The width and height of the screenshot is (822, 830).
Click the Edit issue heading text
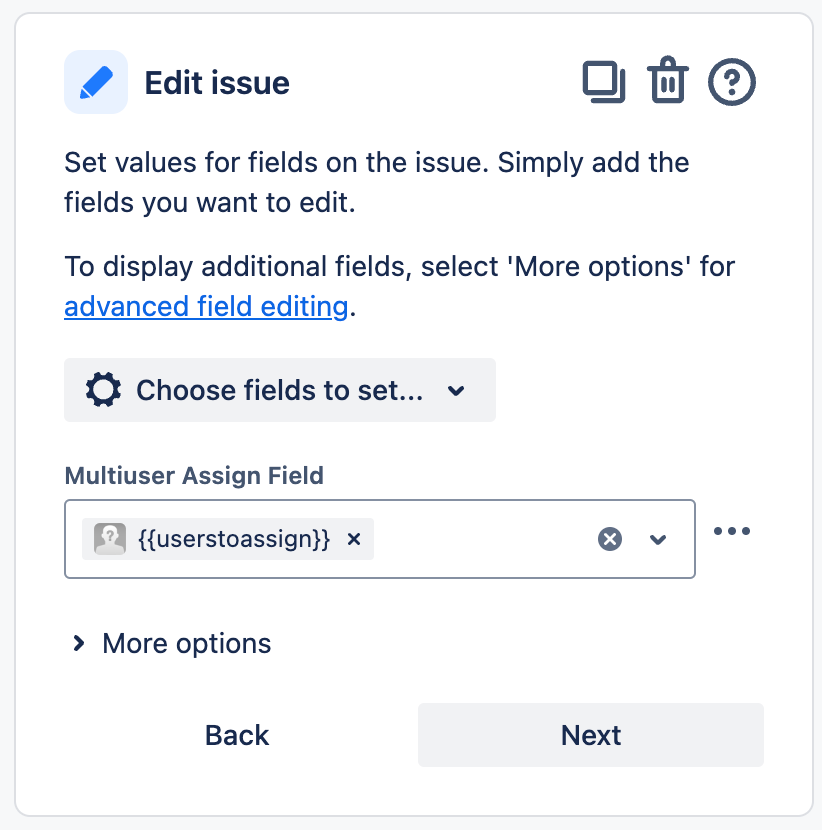tap(217, 82)
